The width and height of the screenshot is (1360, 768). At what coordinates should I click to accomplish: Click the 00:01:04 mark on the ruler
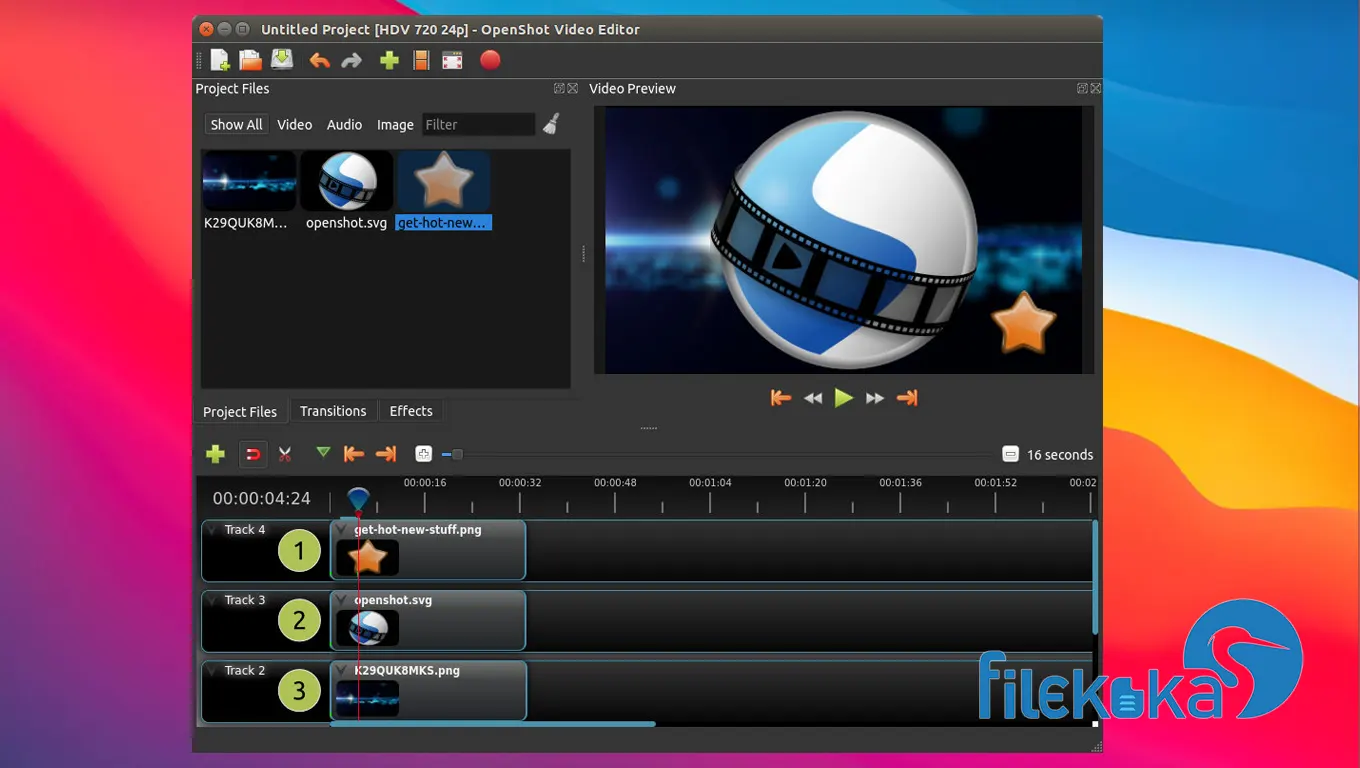click(x=710, y=483)
